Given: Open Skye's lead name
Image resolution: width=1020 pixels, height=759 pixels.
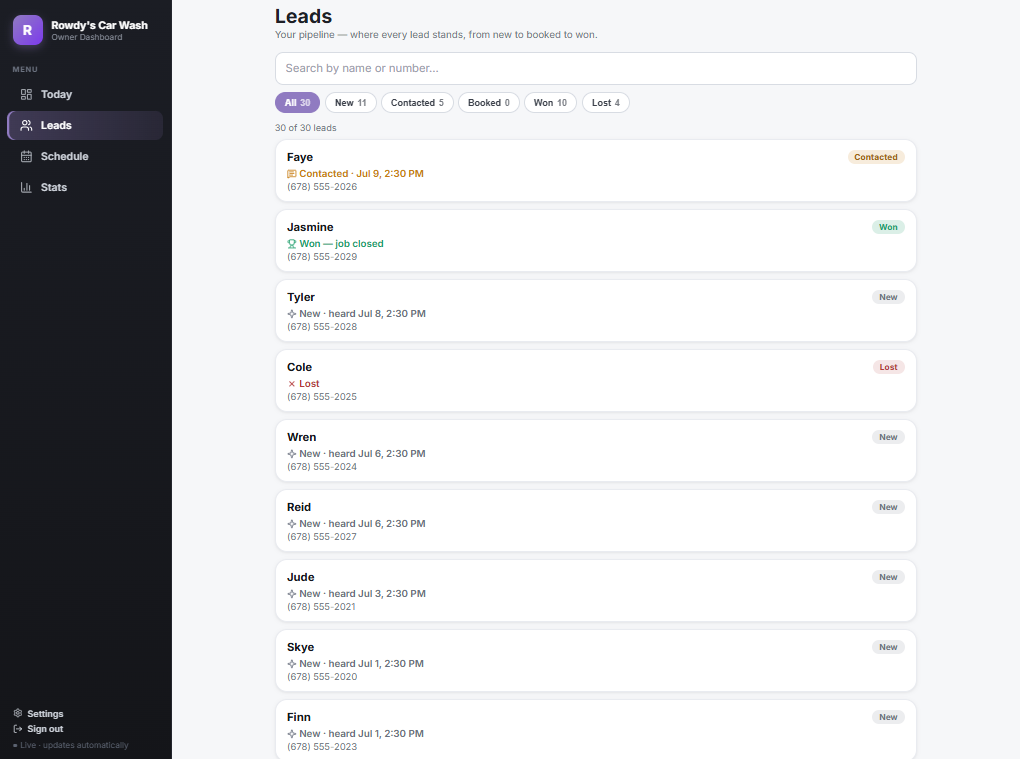Looking at the screenshot, I should pos(300,647).
